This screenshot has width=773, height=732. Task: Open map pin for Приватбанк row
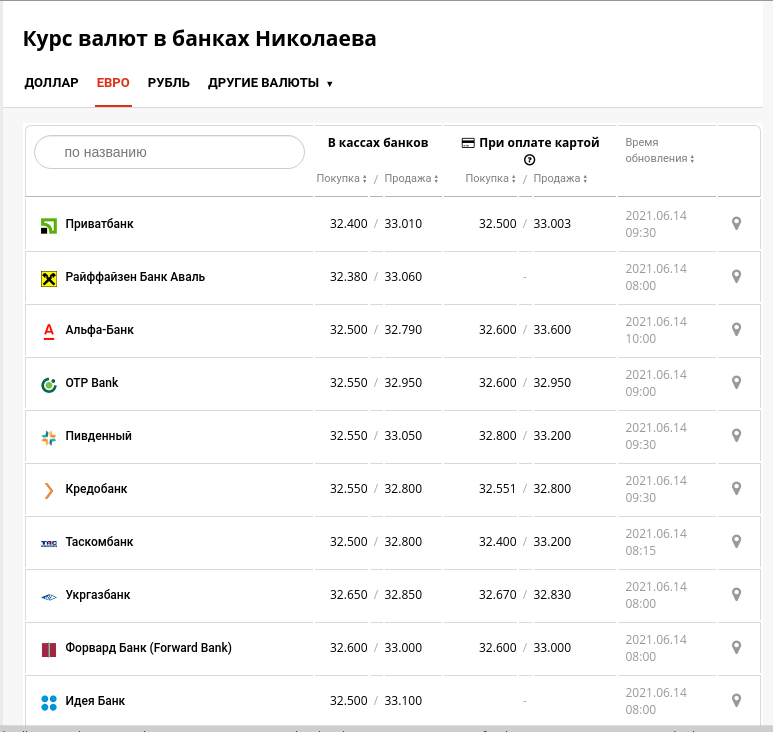pyautogui.click(x=736, y=223)
